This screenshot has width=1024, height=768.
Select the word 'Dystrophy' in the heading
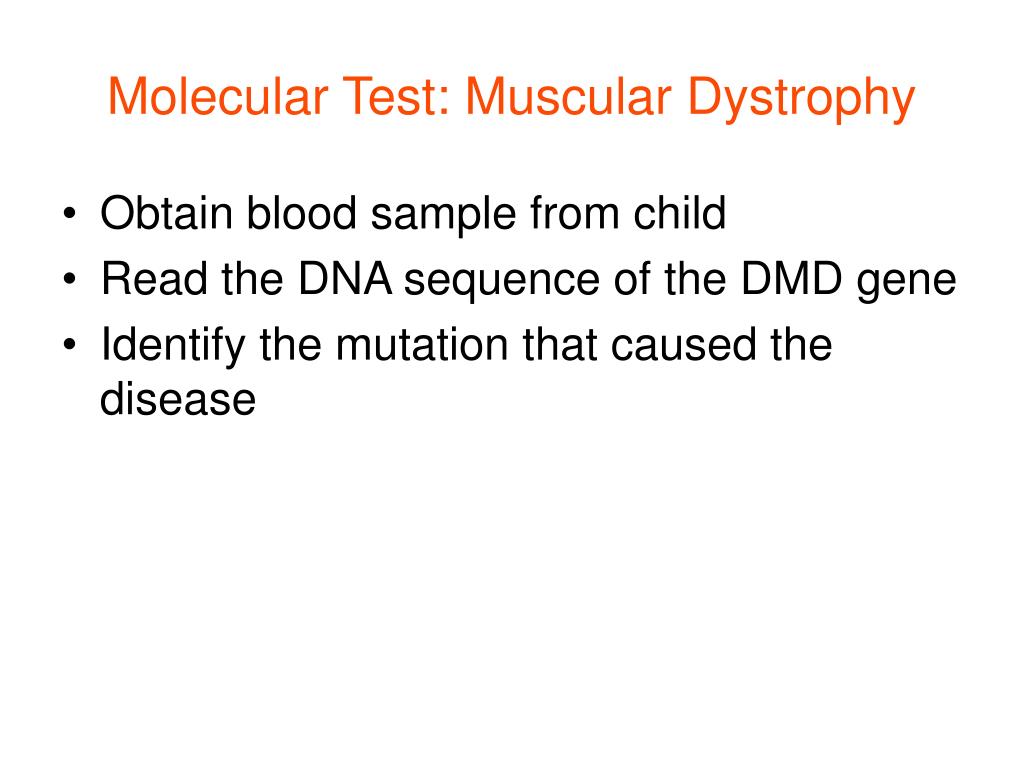click(801, 99)
